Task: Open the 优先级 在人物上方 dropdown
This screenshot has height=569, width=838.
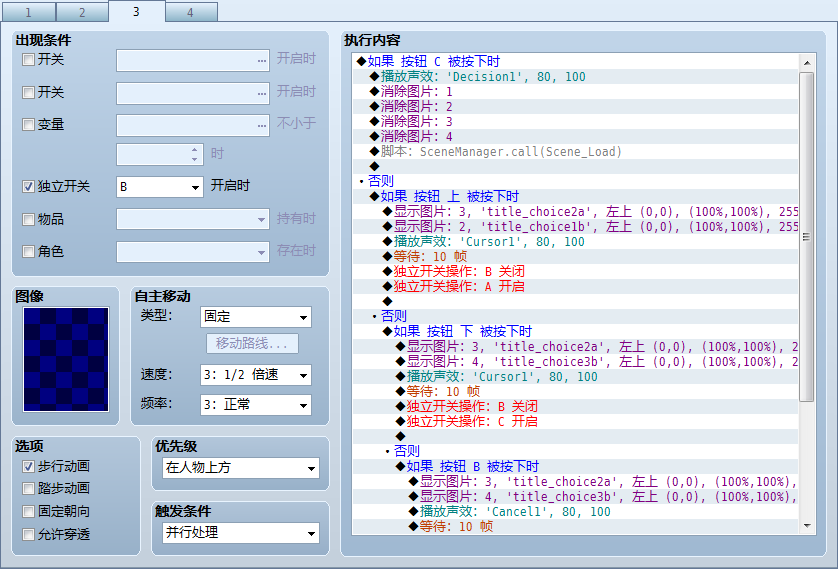Action: point(241,468)
